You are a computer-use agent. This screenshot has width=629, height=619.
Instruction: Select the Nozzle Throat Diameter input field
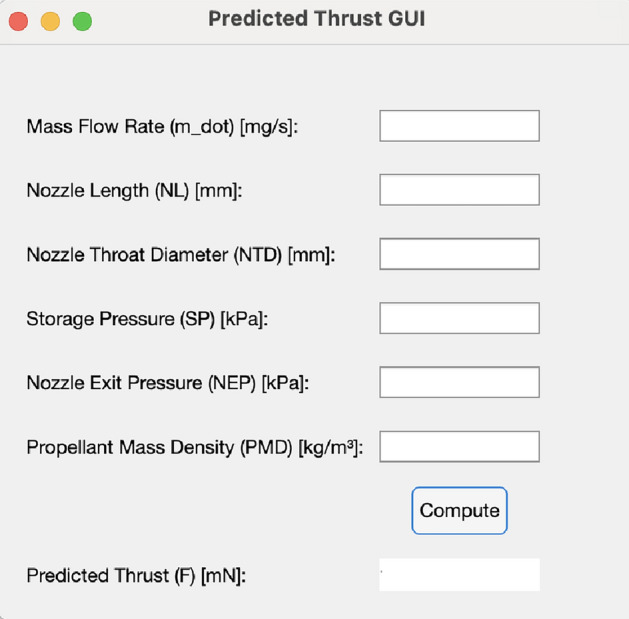[459, 254]
